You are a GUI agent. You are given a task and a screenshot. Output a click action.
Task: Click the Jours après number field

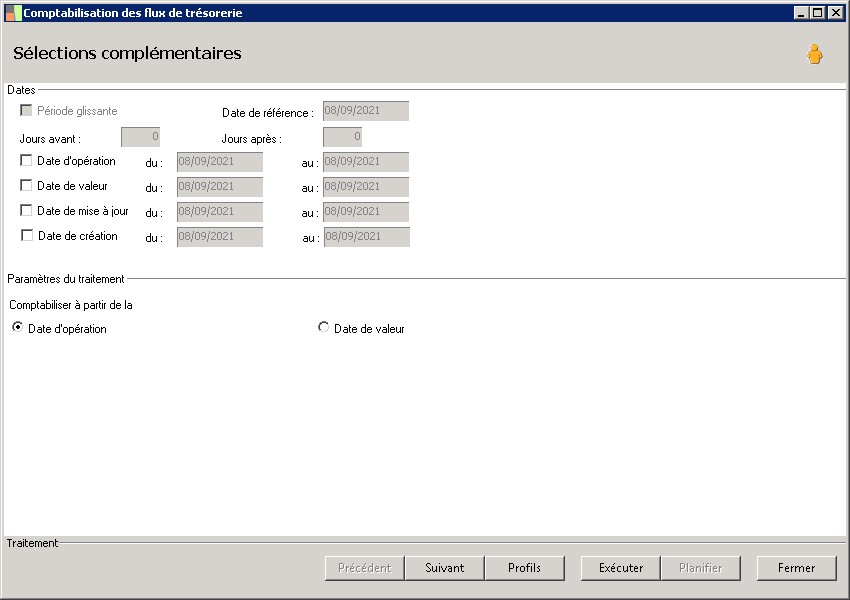342,137
